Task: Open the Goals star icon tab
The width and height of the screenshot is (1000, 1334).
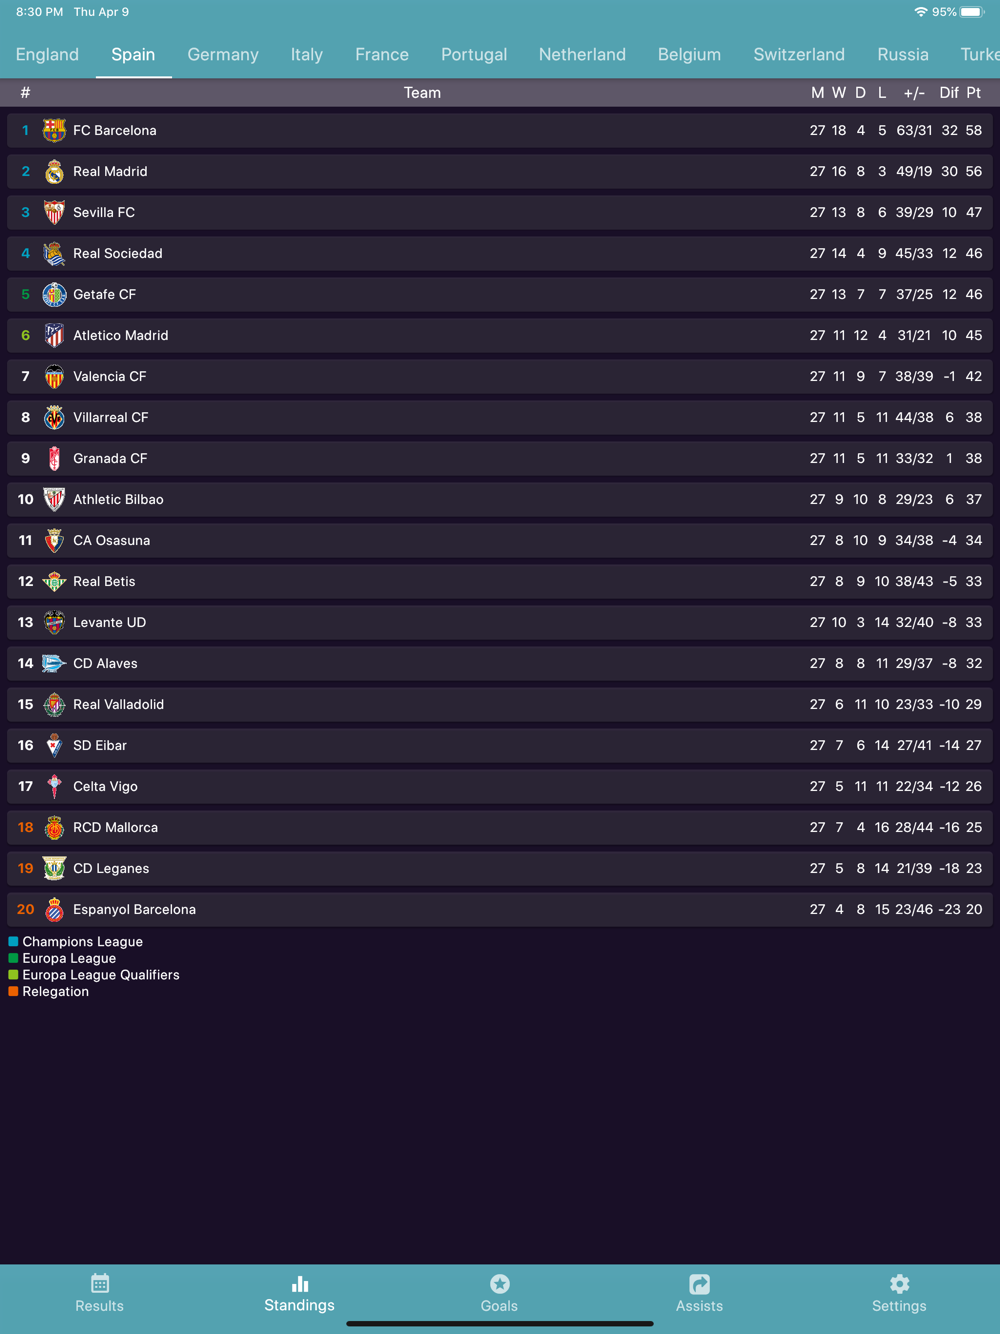Action: 499,1294
